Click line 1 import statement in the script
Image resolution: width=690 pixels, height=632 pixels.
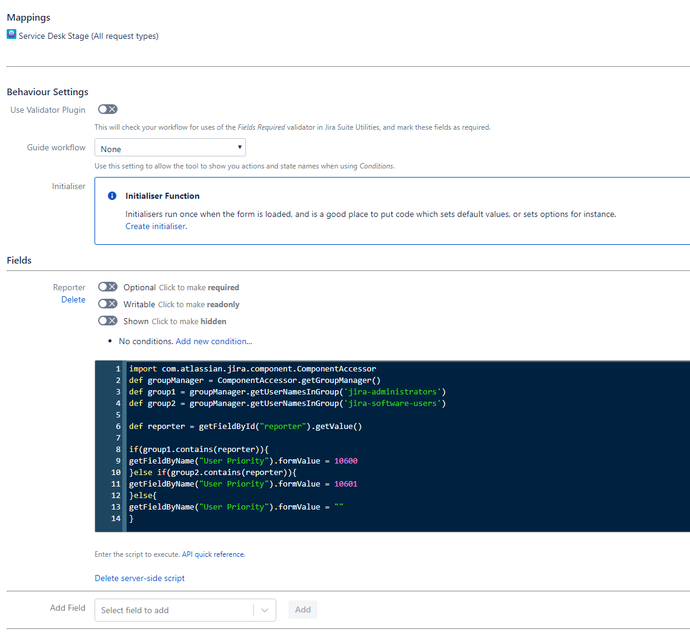[x=253, y=369]
